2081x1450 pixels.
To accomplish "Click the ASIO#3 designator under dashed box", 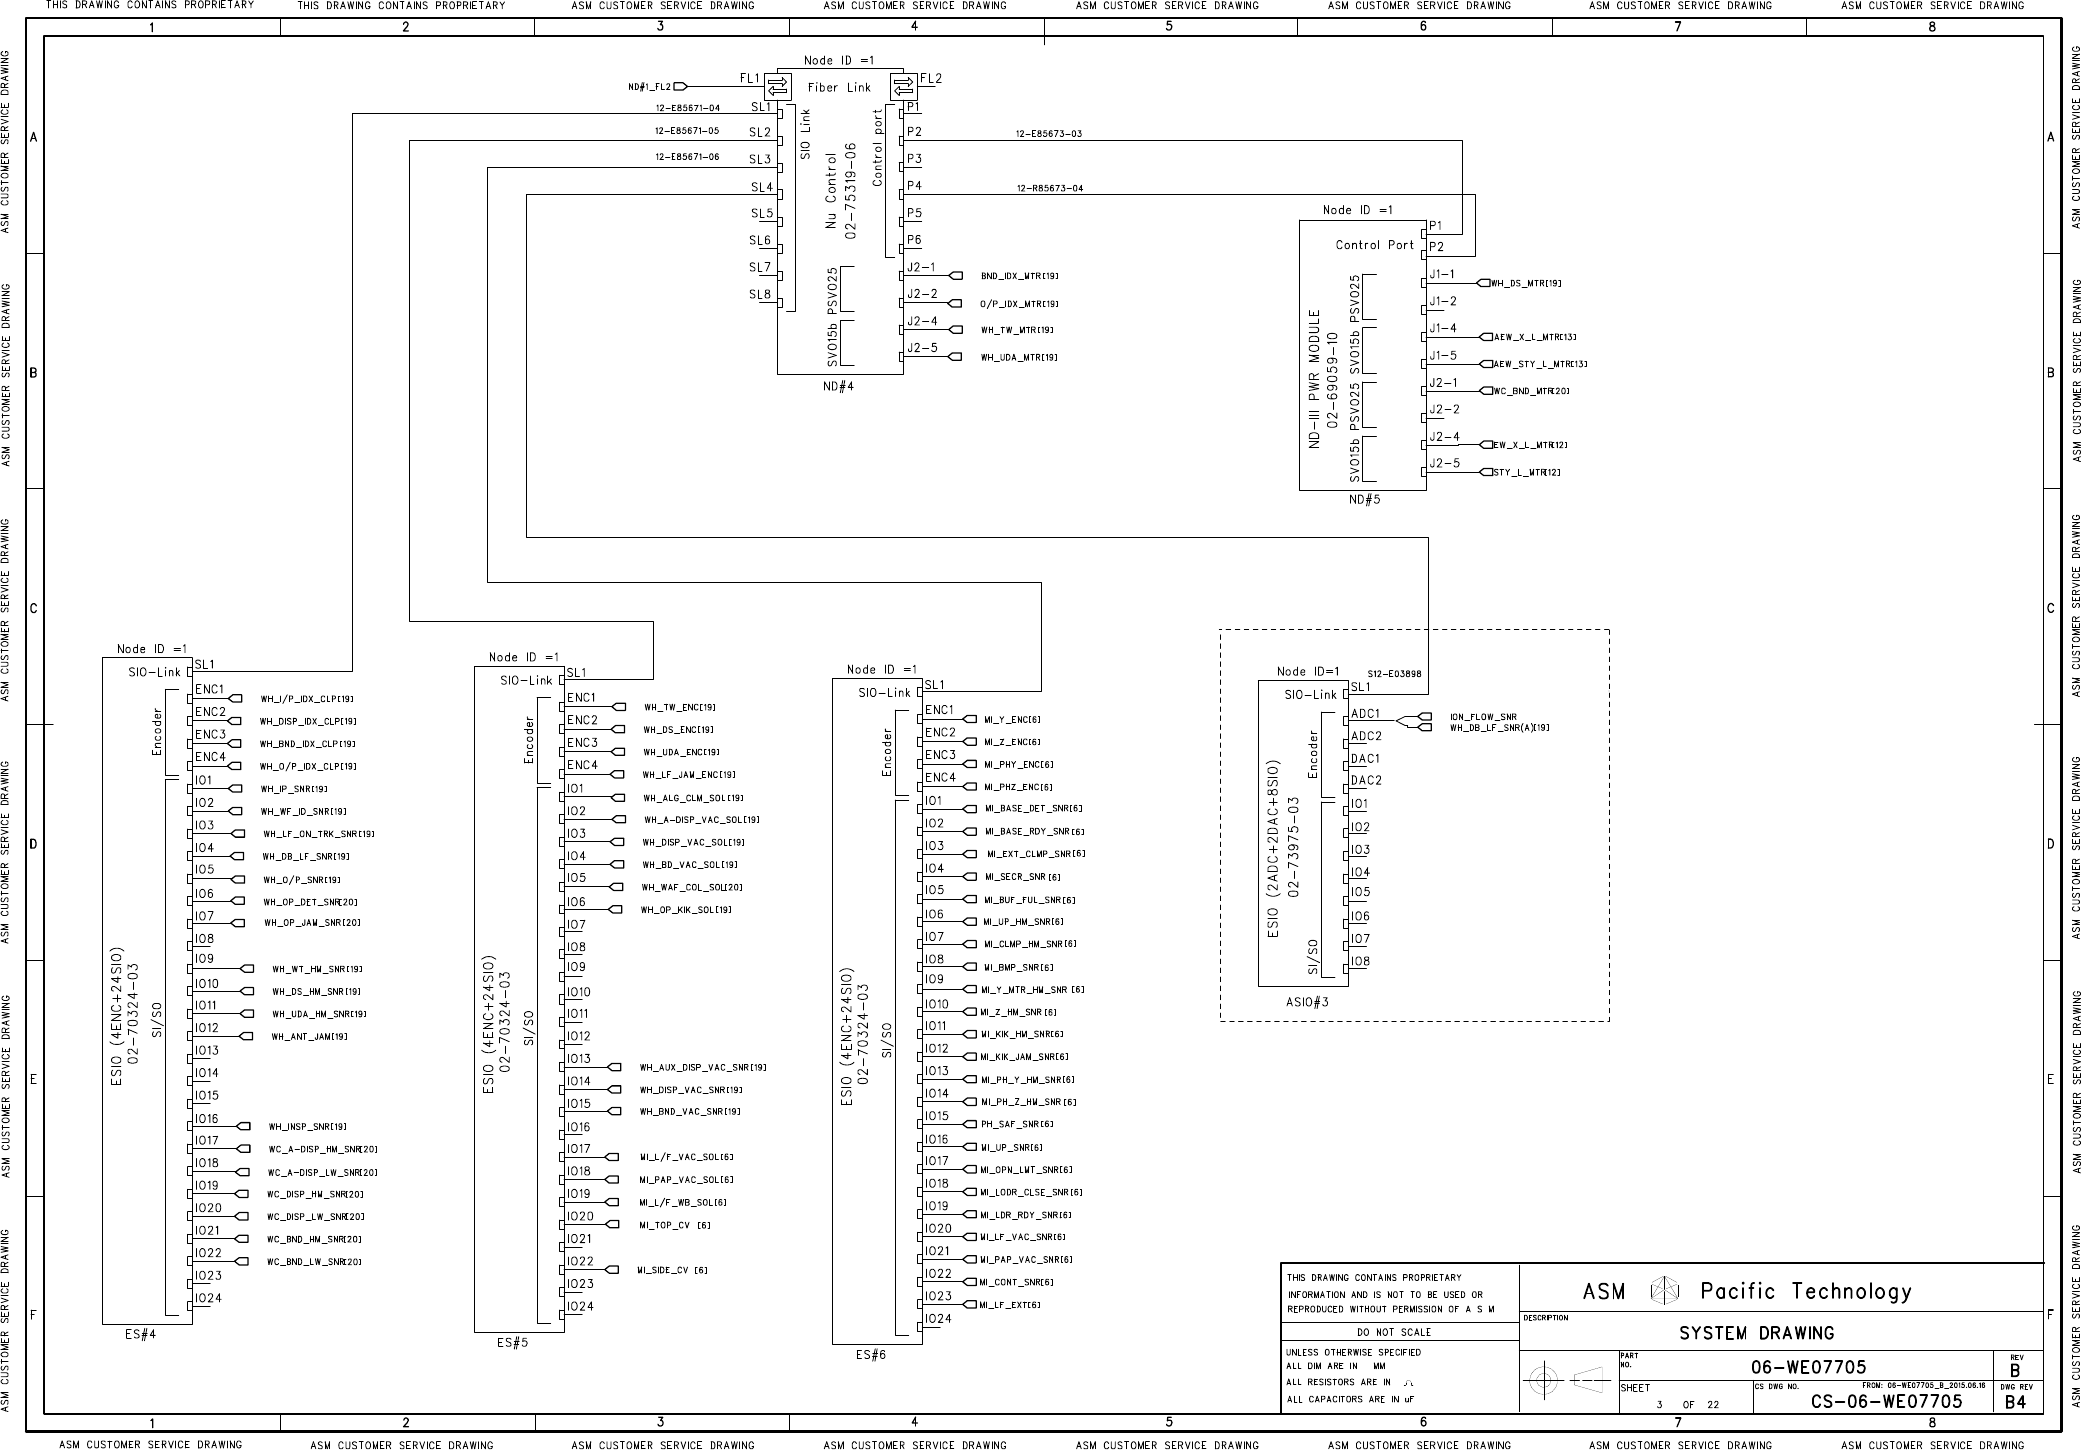I will pyautogui.click(x=1307, y=1001).
